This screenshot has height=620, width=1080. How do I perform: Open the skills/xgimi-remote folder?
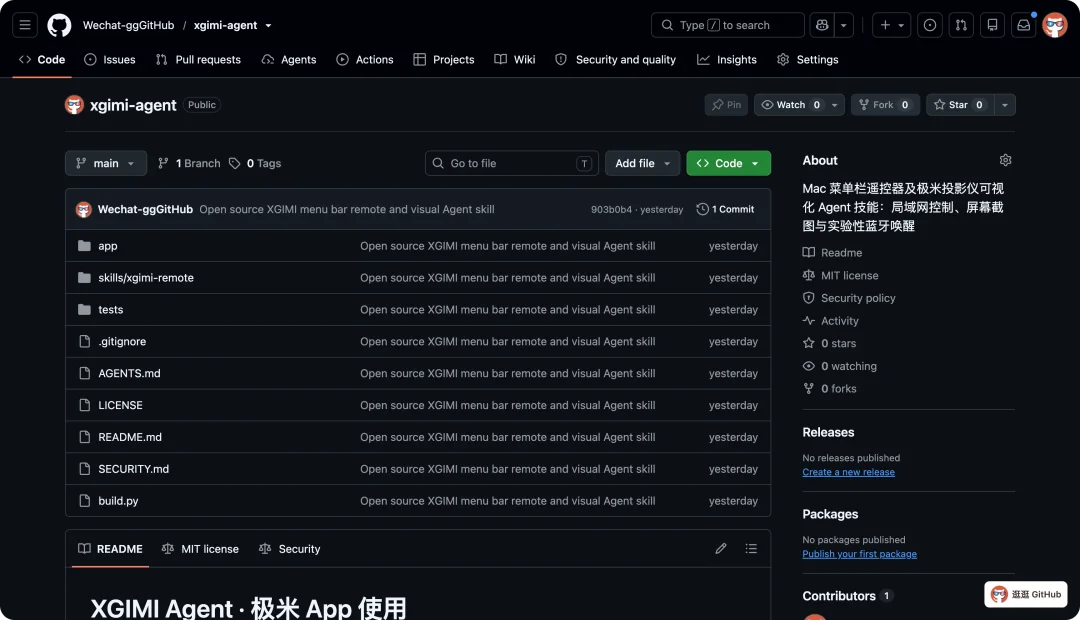point(146,278)
